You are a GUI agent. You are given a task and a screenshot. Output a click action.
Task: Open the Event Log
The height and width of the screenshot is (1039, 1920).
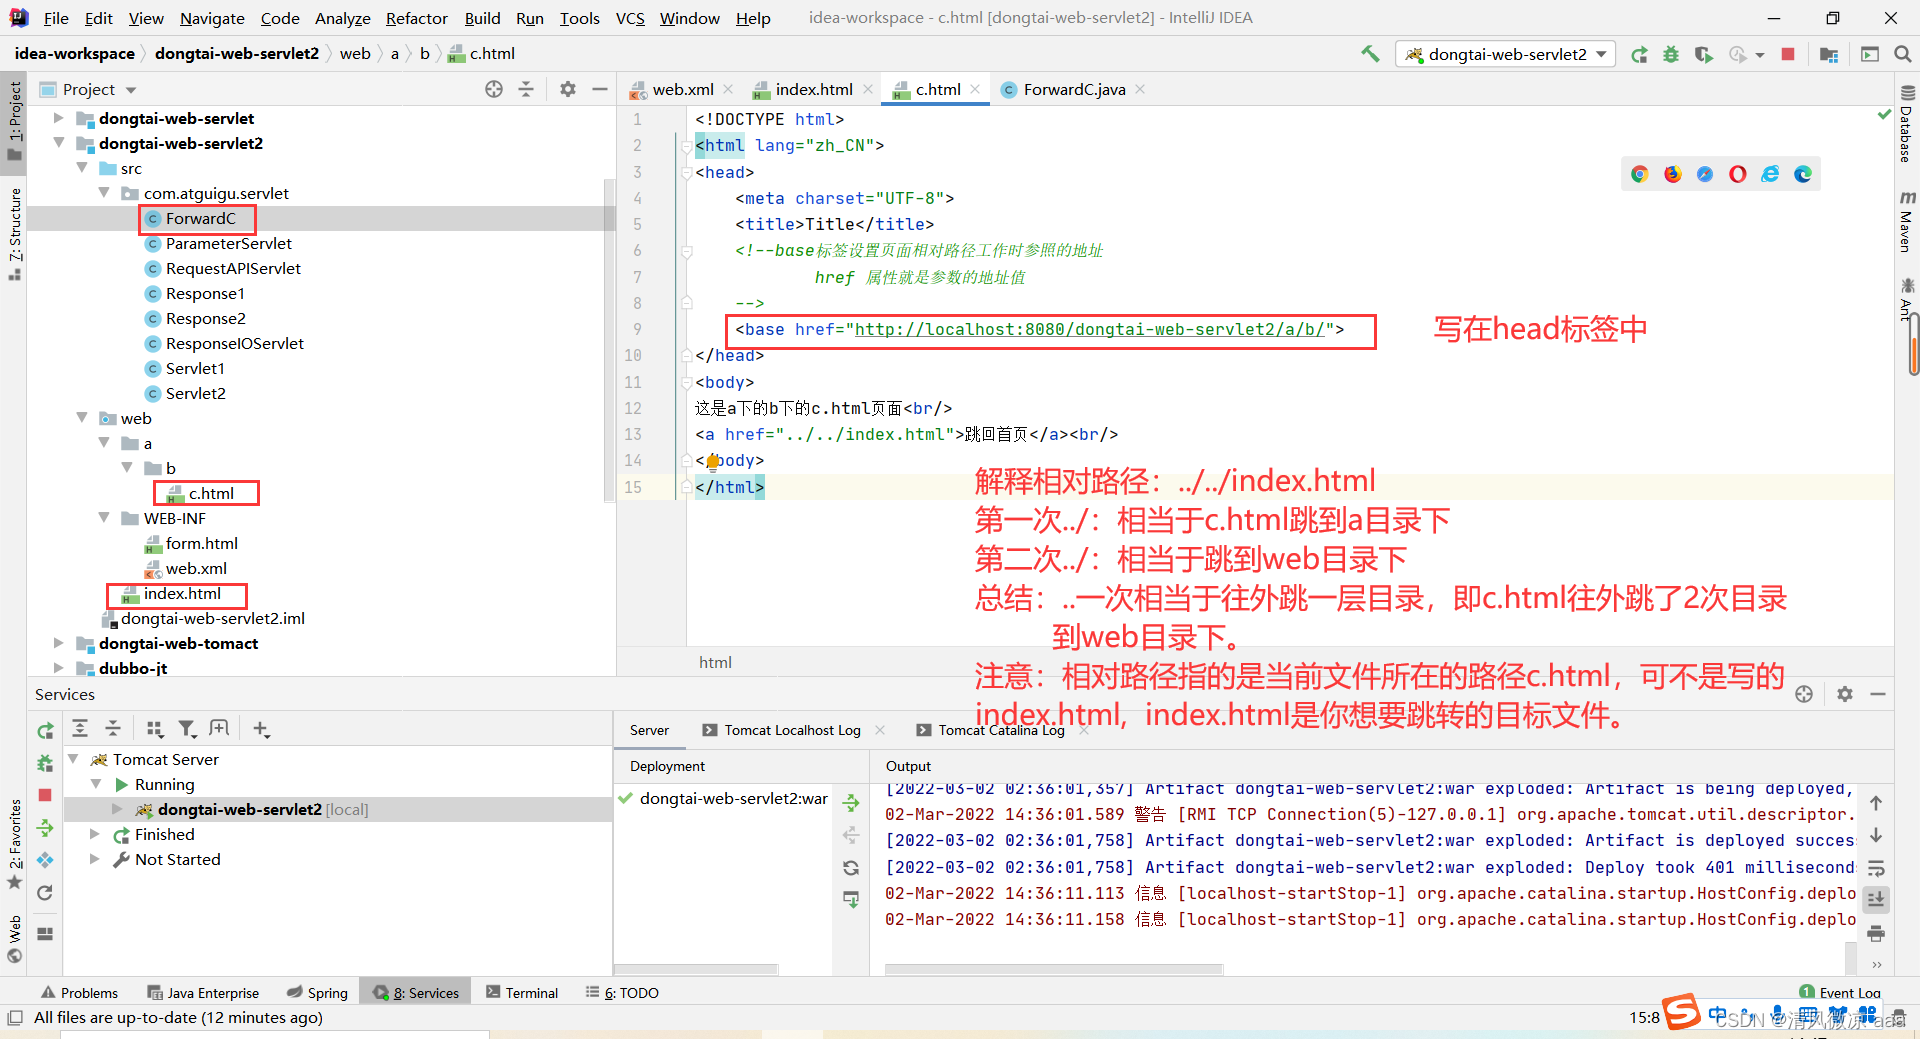[x=1840, y=992]
